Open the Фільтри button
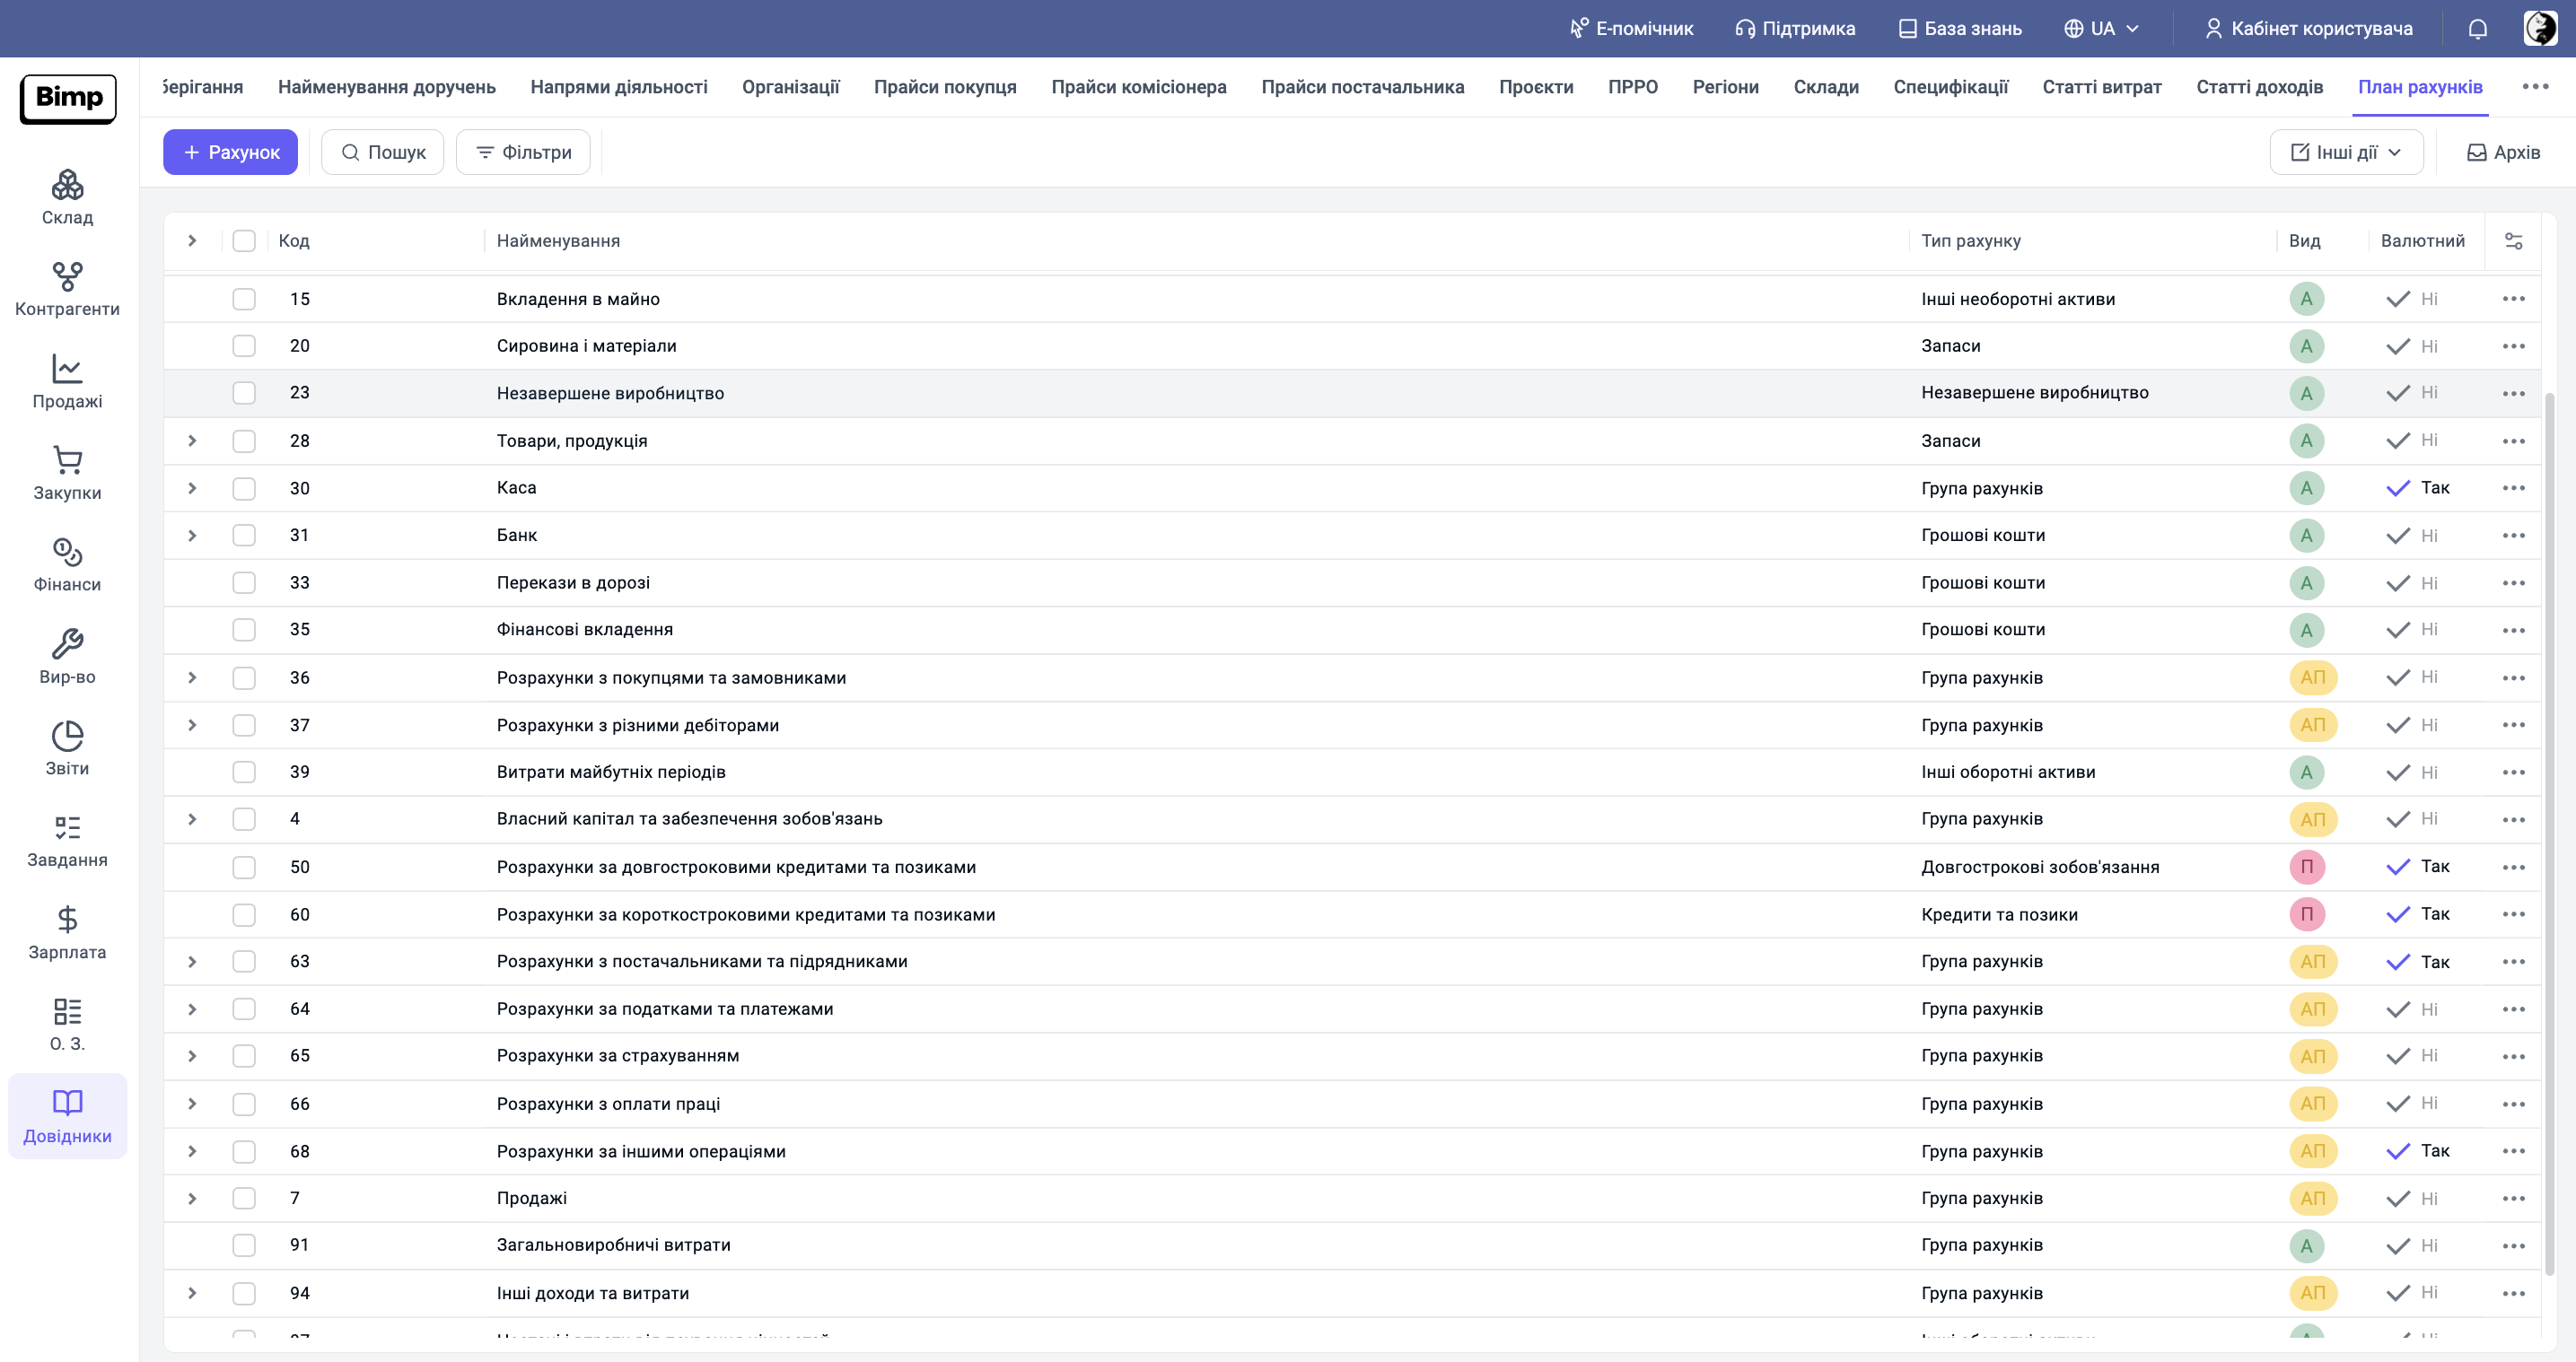The image size is (2576, 1362). click(x=523, y=152)
